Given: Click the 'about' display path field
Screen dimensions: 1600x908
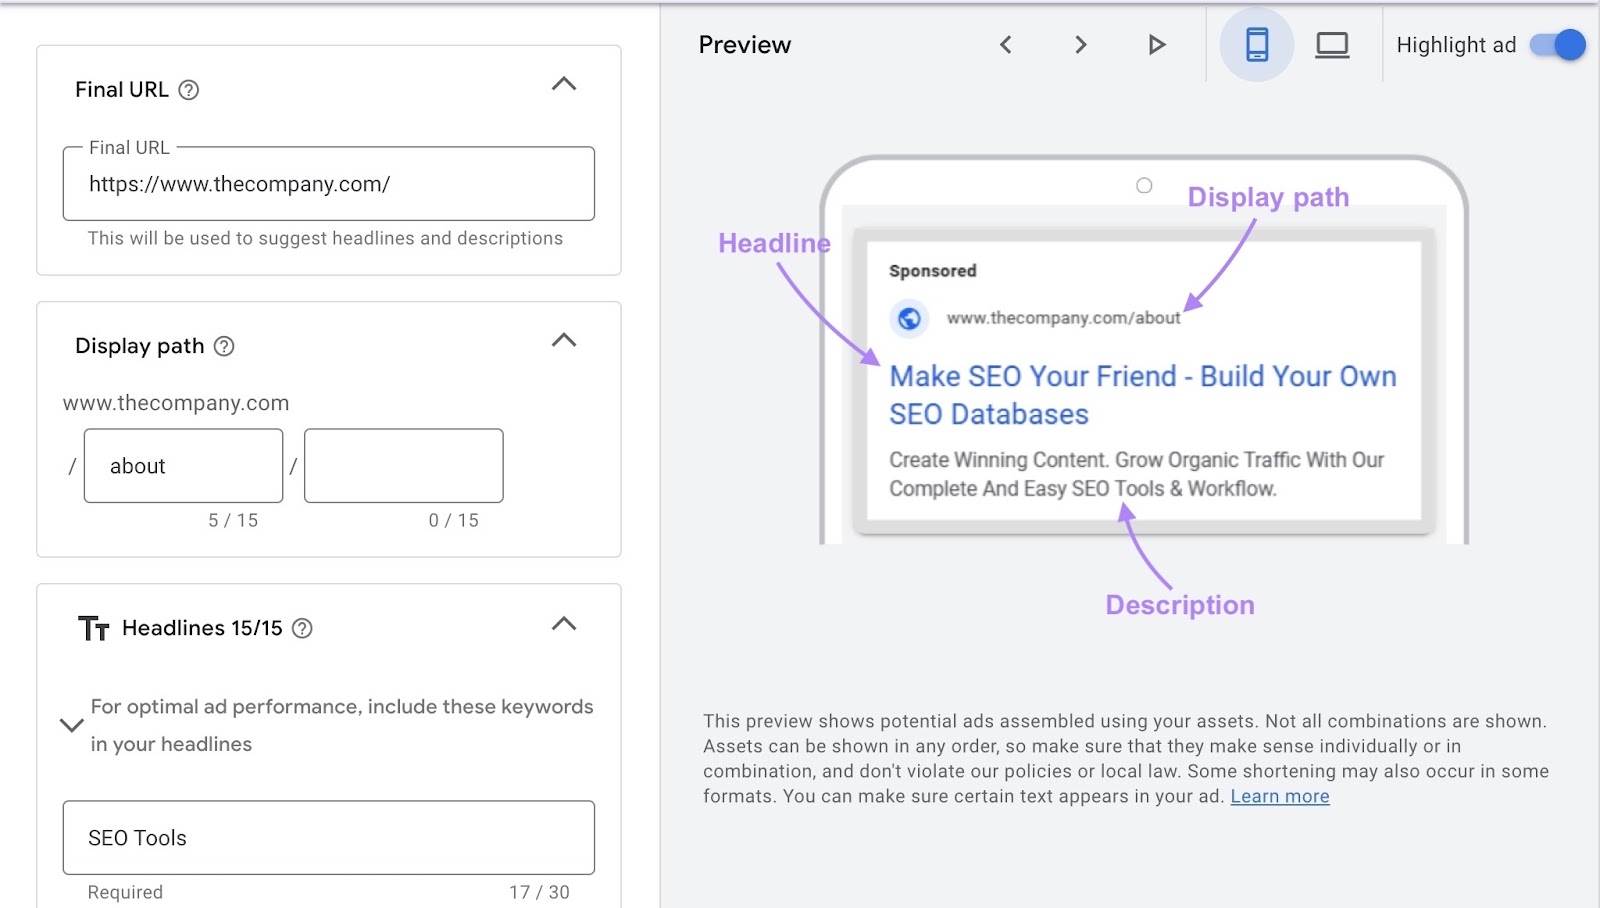Looking at the screenshot, I should coord(183,465).
